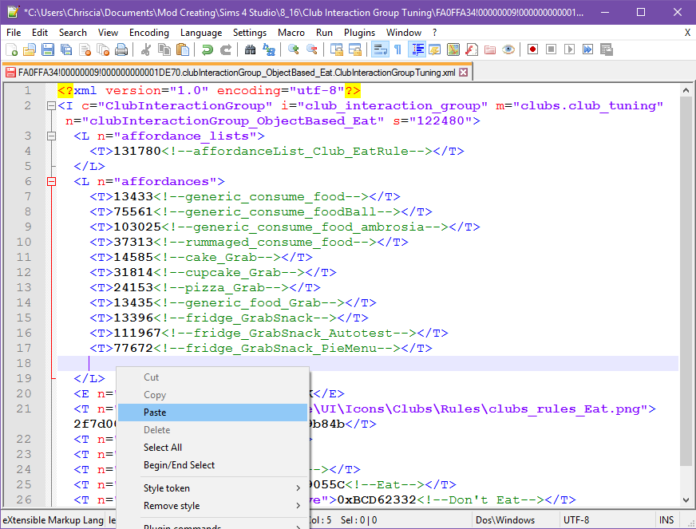Image resolution: width=696 pixels, height=529 pixels.
Task: Click the Undo arrow icon
Action: (x=208, y=49)
